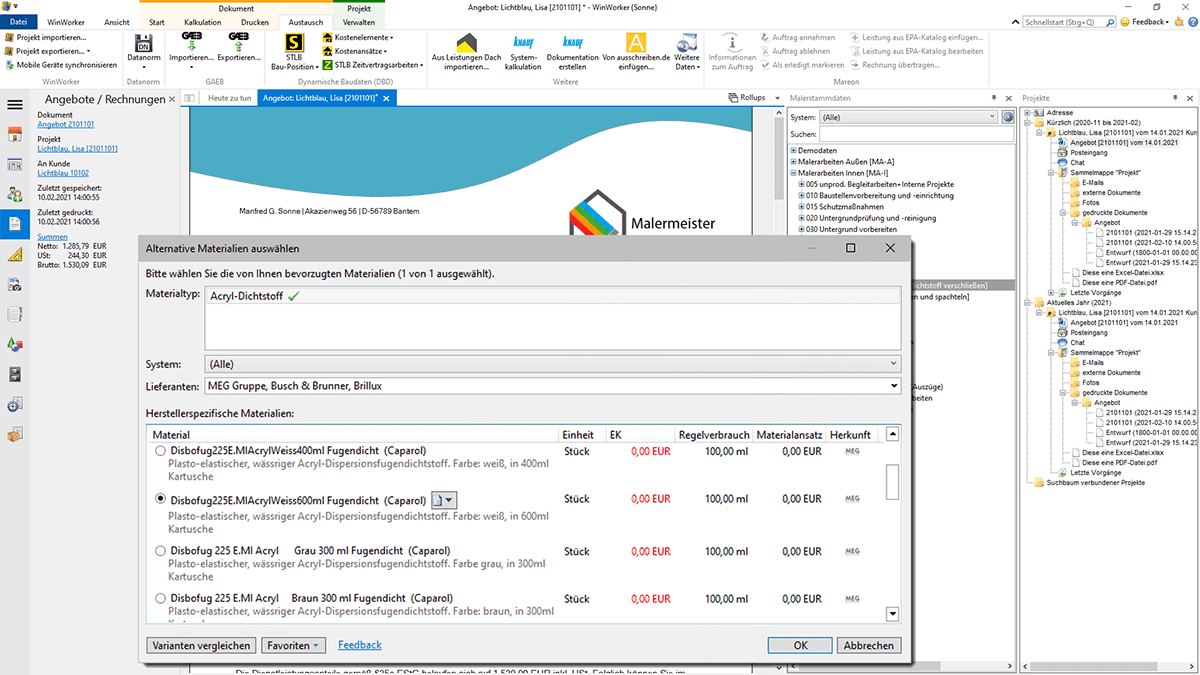Screen dimensions: 1200x675
Task: Click Von ausschreiben.de einfügen icon
Action: pos(635,43)
